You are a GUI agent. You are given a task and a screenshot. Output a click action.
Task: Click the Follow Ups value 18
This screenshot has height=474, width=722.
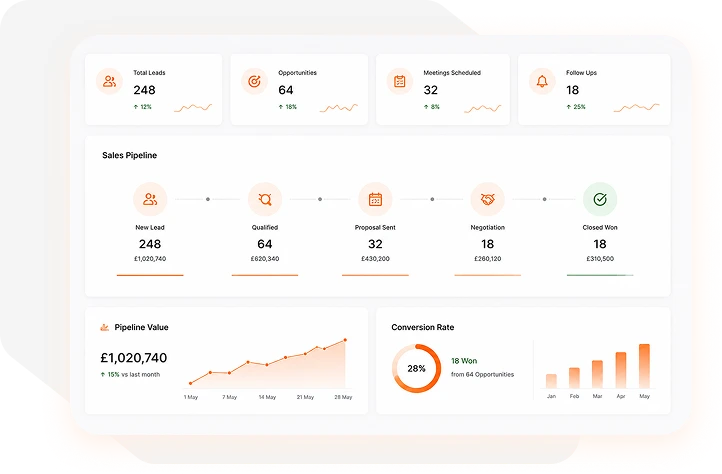pyautogui.click(x=572, y=90)
